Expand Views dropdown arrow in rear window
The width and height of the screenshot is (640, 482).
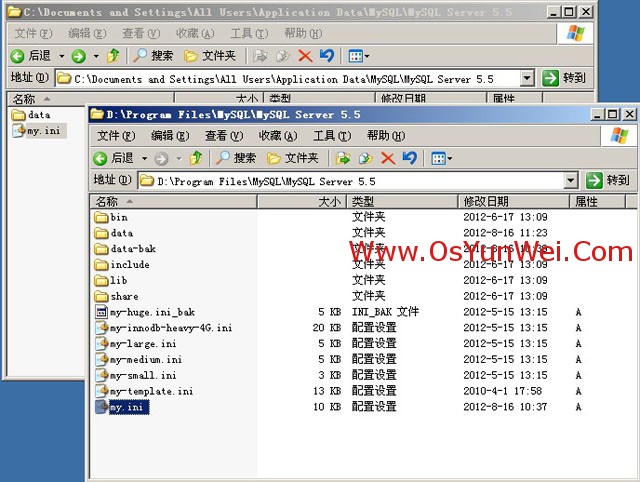coord(367,56)
